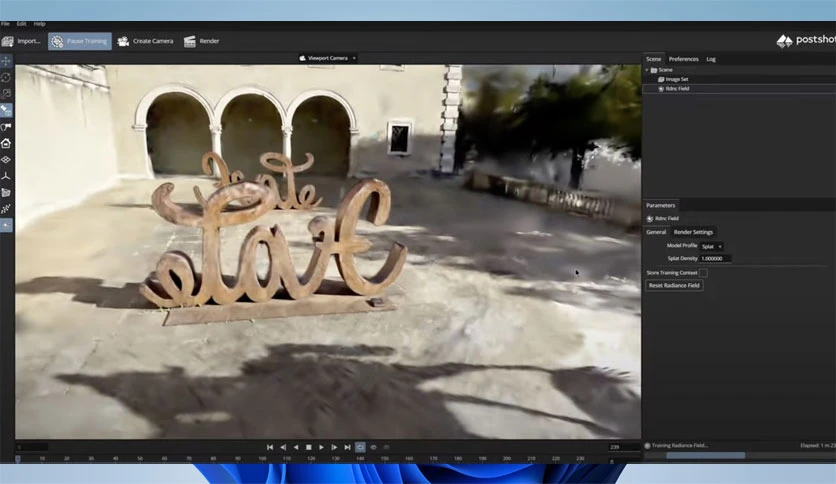Open the General parameters tab

[656, 232]
